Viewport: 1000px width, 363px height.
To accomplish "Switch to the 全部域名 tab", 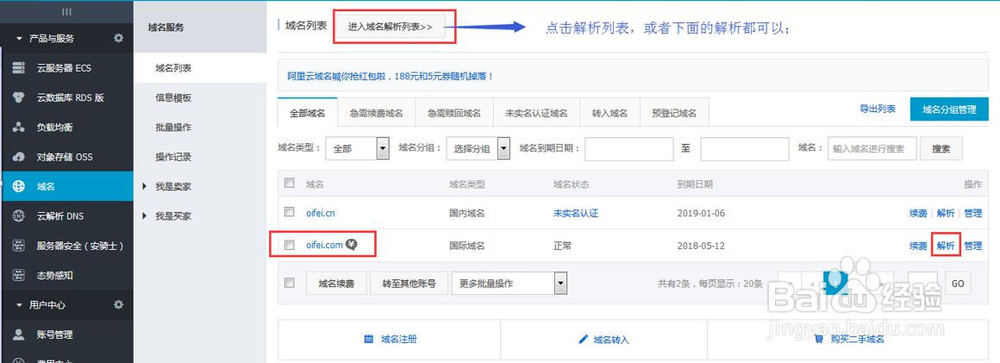I will 307,113.
